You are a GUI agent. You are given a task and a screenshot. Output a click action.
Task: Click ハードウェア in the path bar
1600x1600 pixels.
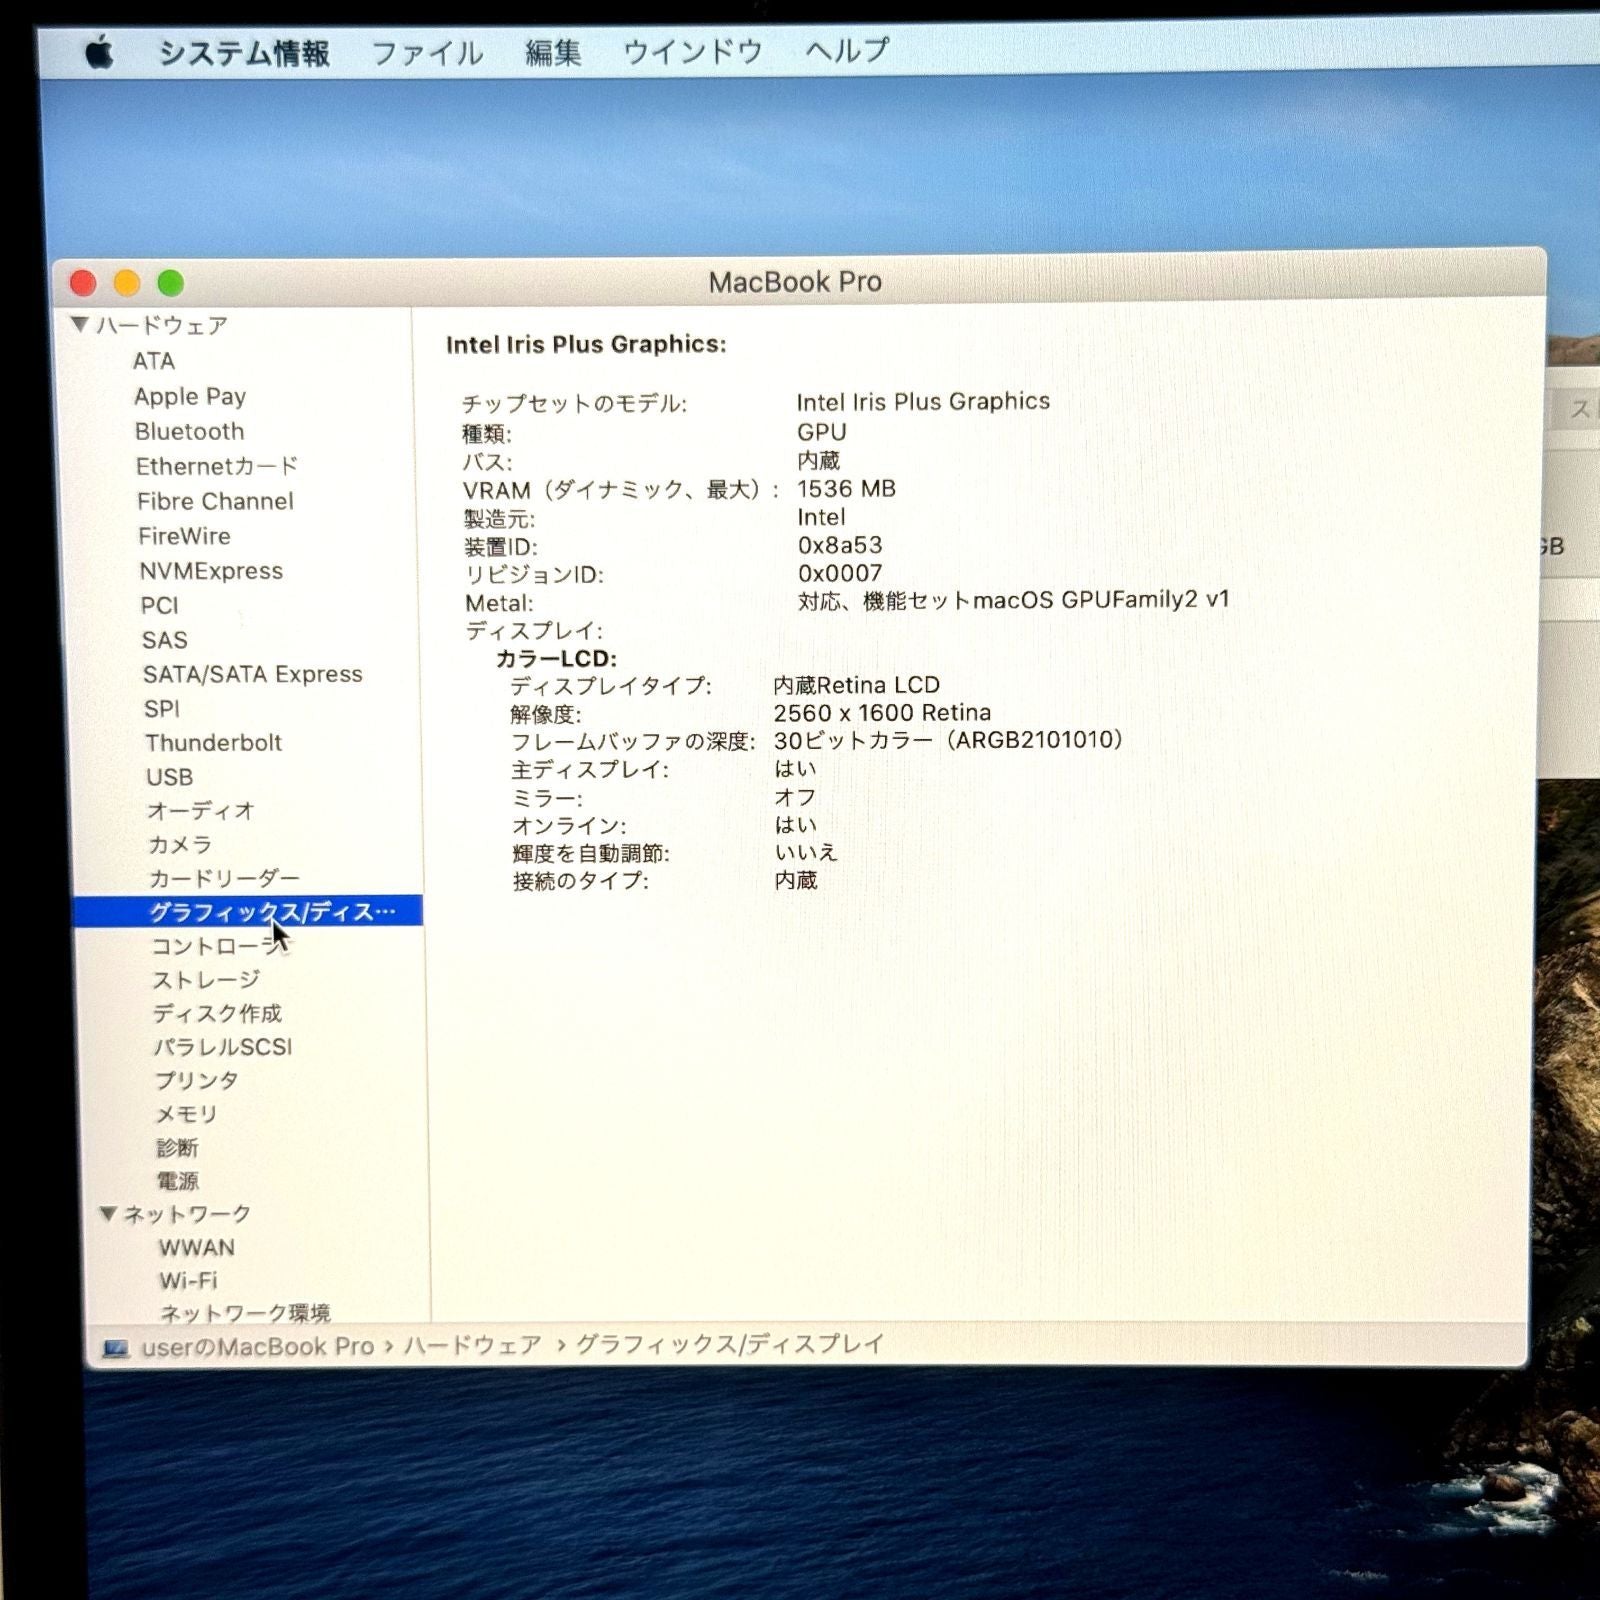[472, 1346]
